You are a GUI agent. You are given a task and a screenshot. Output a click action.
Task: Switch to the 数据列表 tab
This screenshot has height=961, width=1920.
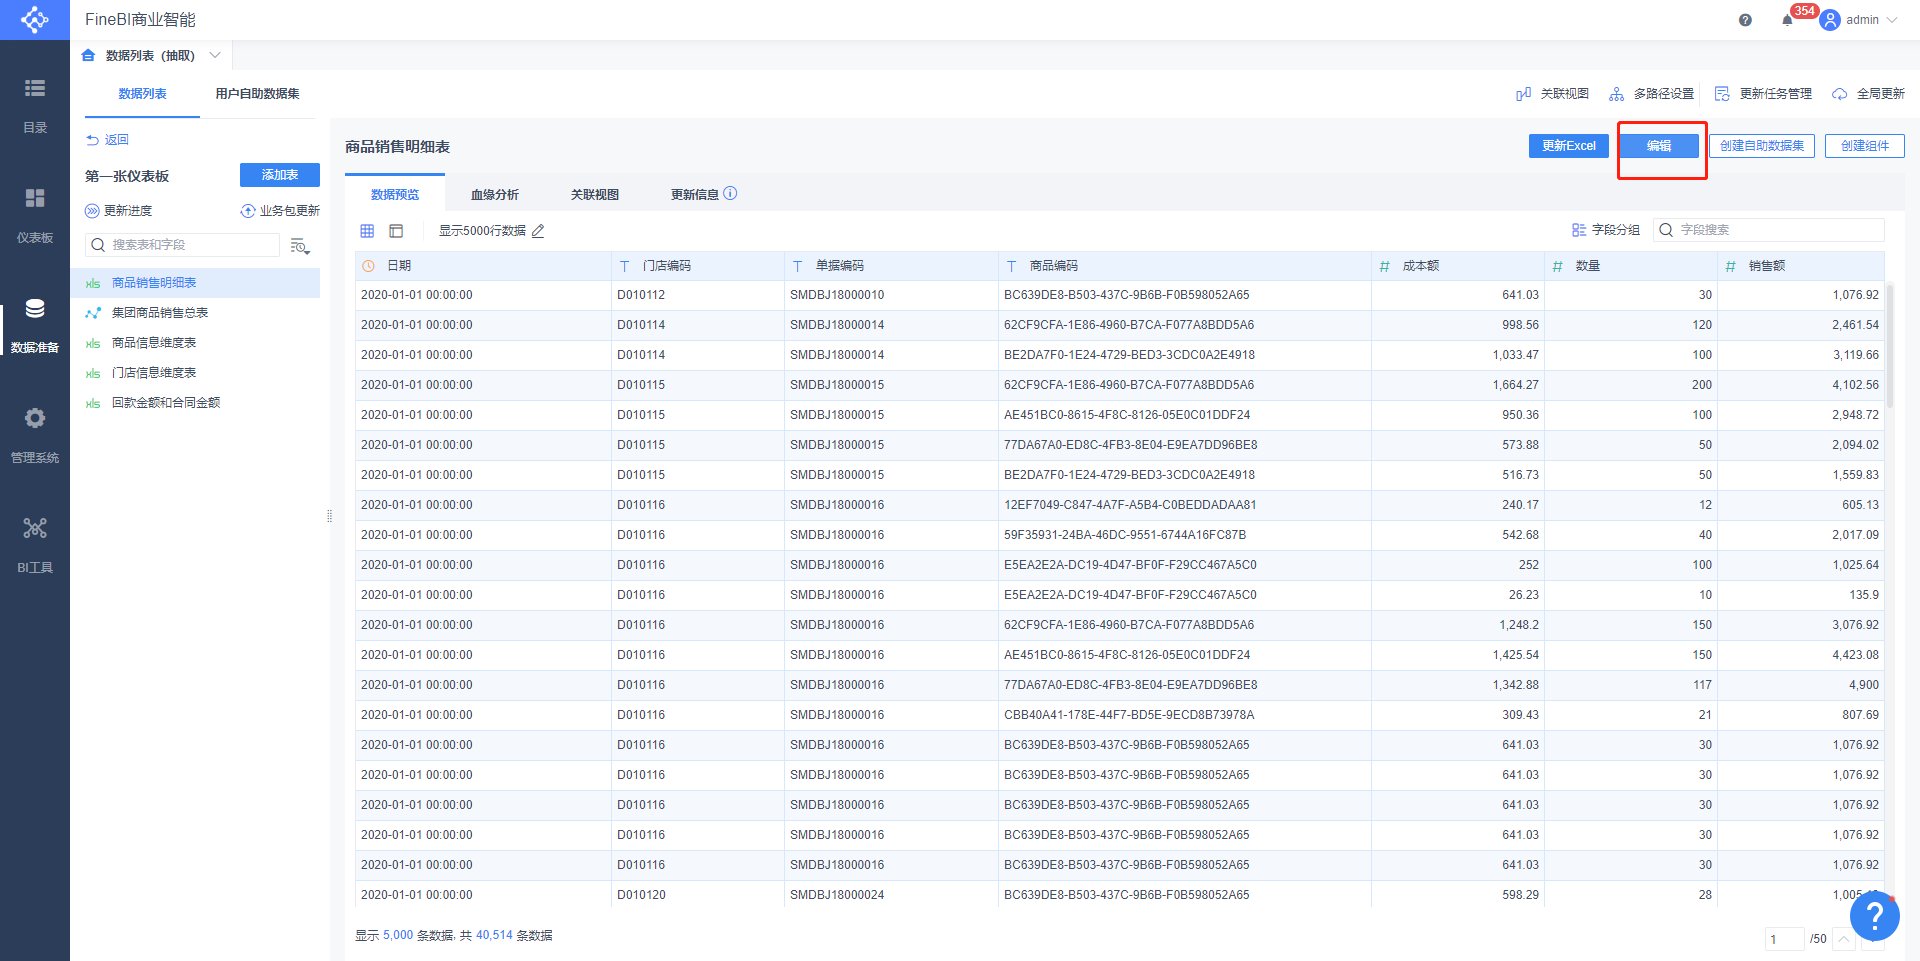tap(142, 94)
